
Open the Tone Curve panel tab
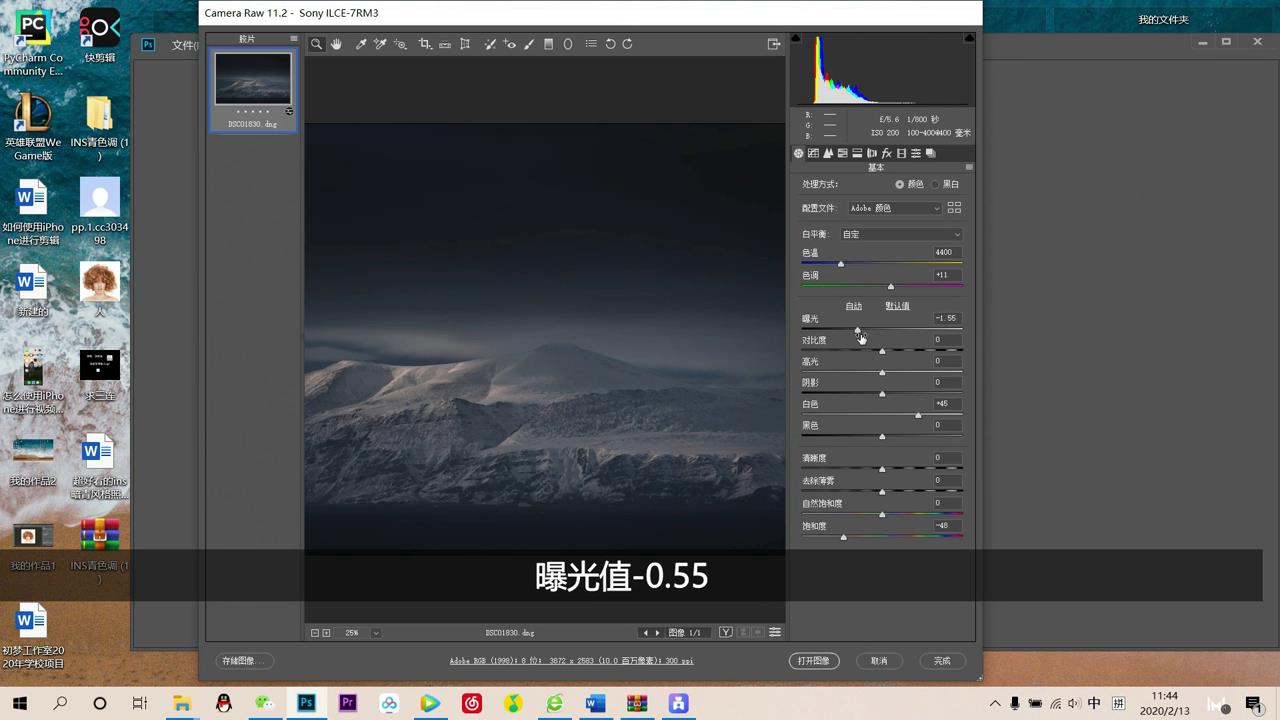(x=813, y=153)
